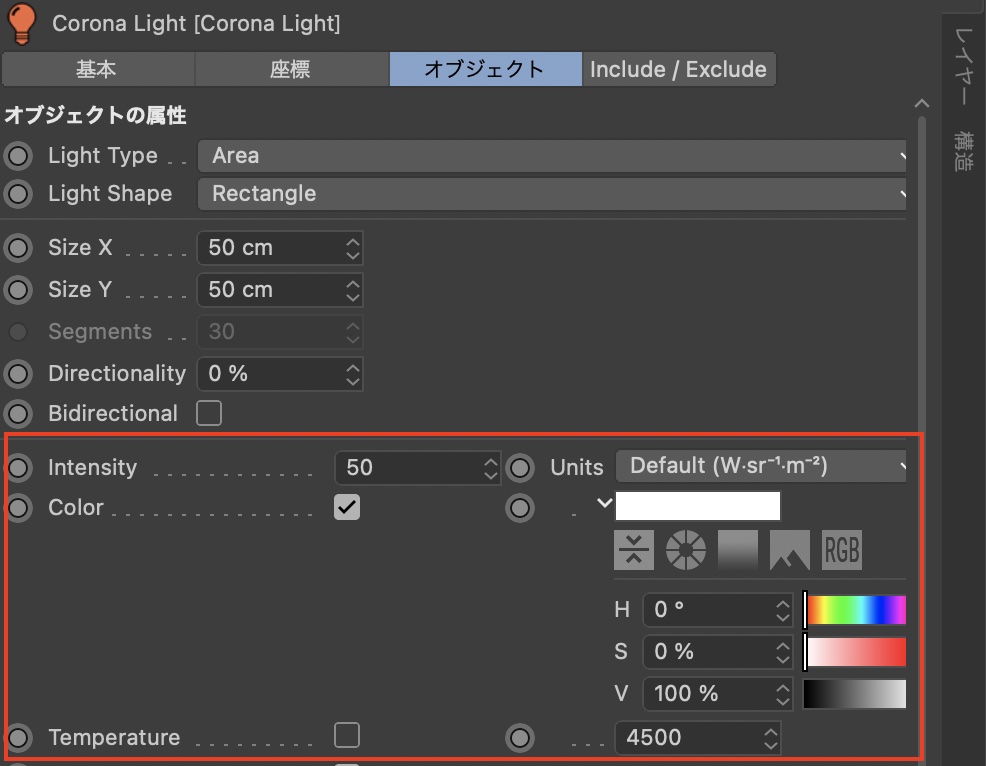Open the 座標 tab
This screenshot has width=986, height=766.
coord(290,70)
